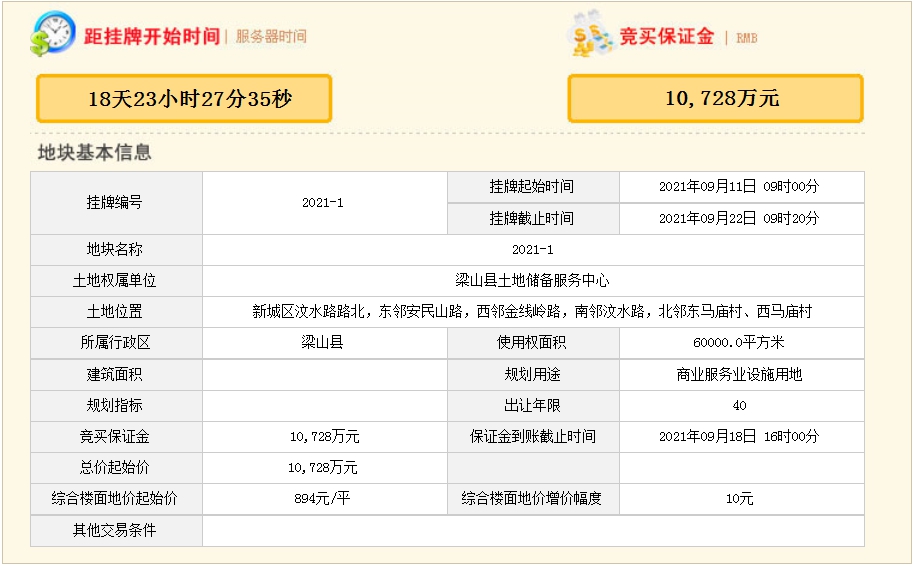The width and height of the screenshot is (915, 567).
Task: Click the 其他交易条件 label cell
Action: point(116,531)
